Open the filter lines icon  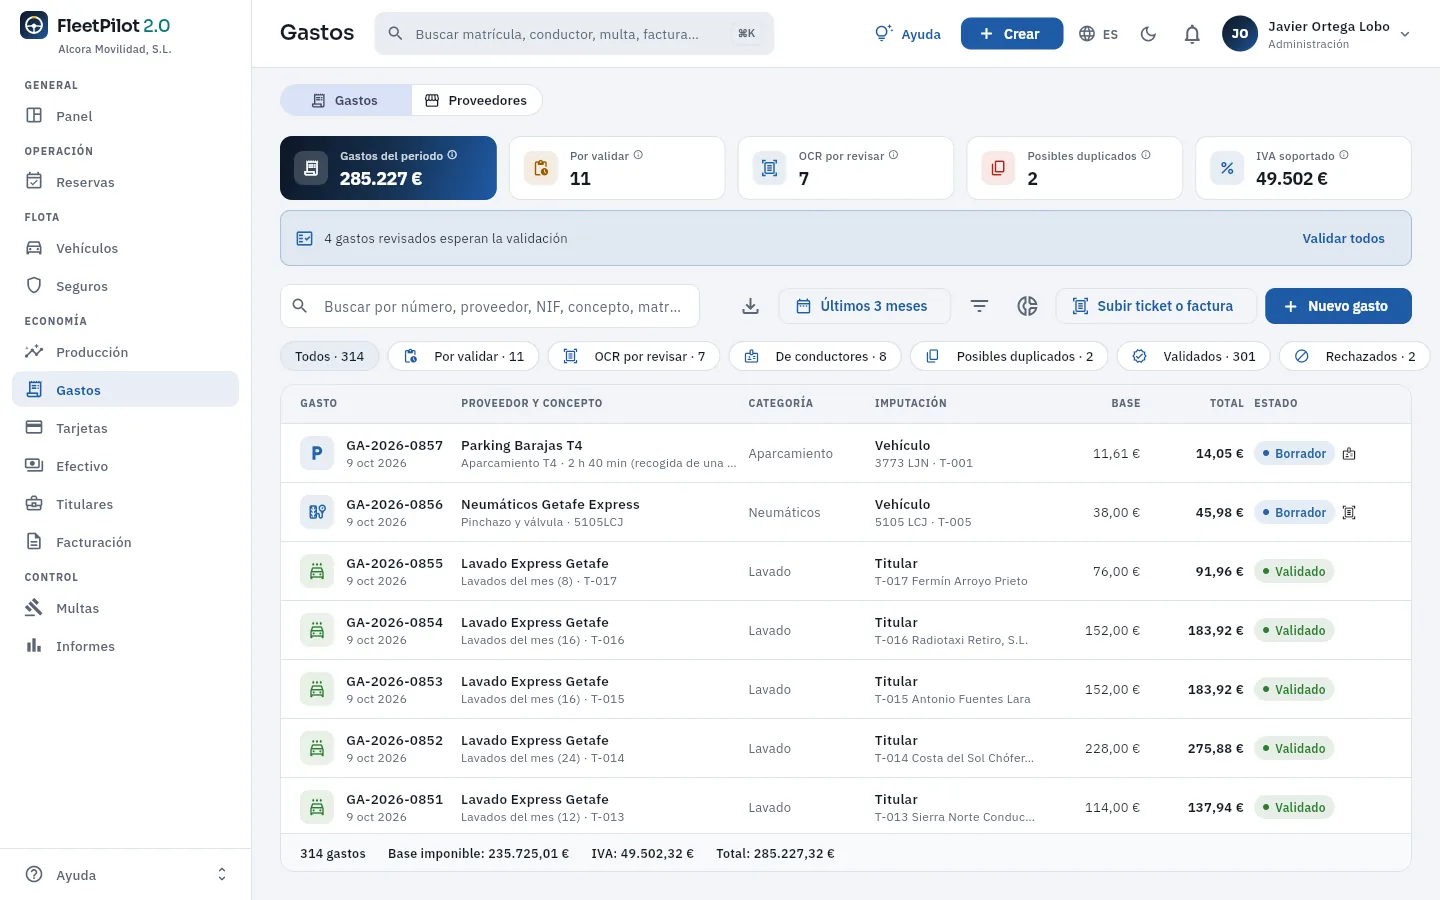click(x=979, y=306)
